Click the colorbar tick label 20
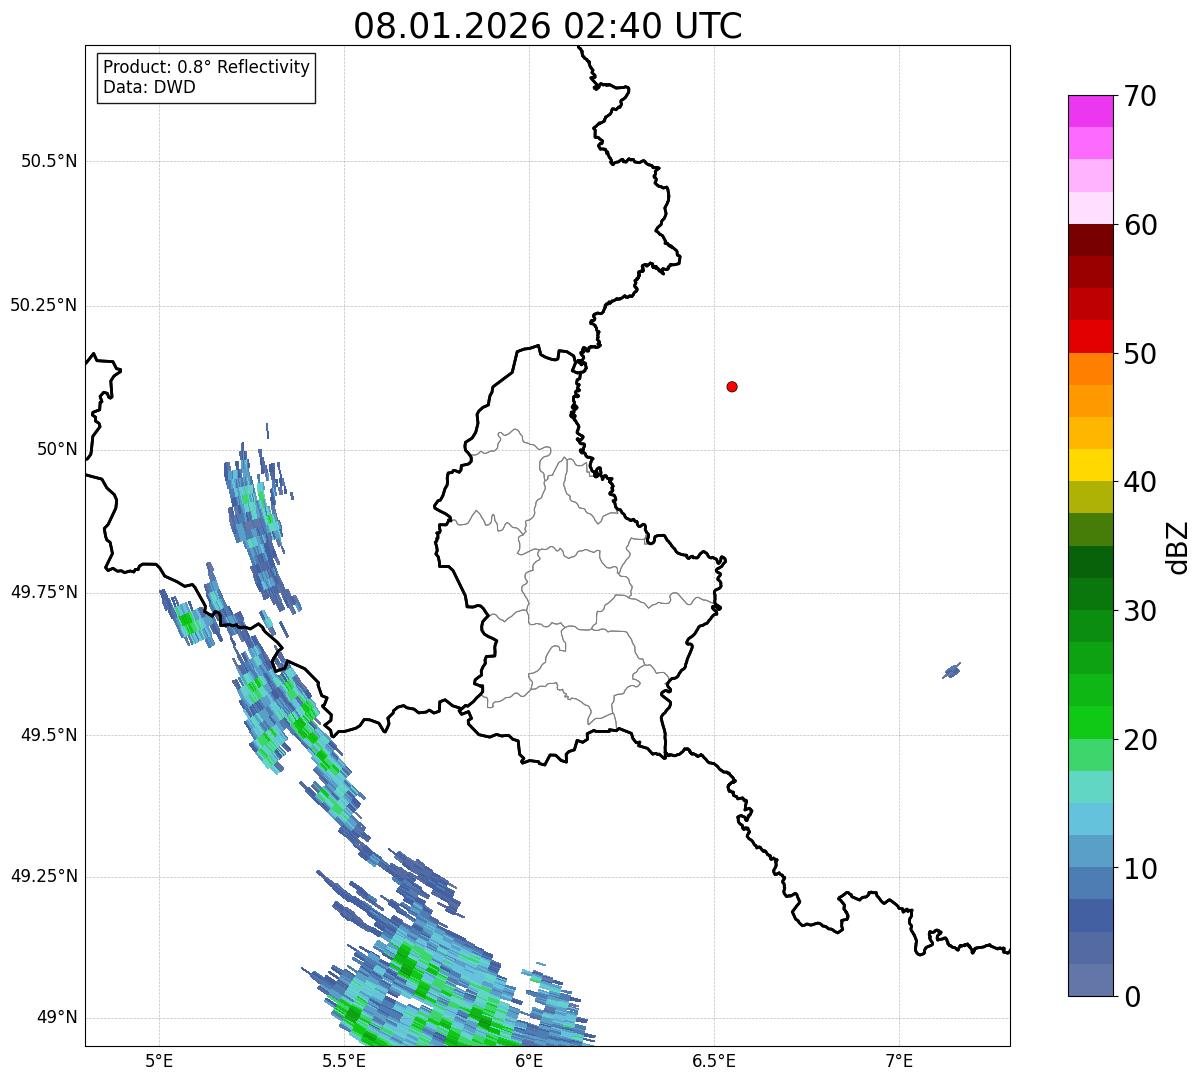 1140,740
